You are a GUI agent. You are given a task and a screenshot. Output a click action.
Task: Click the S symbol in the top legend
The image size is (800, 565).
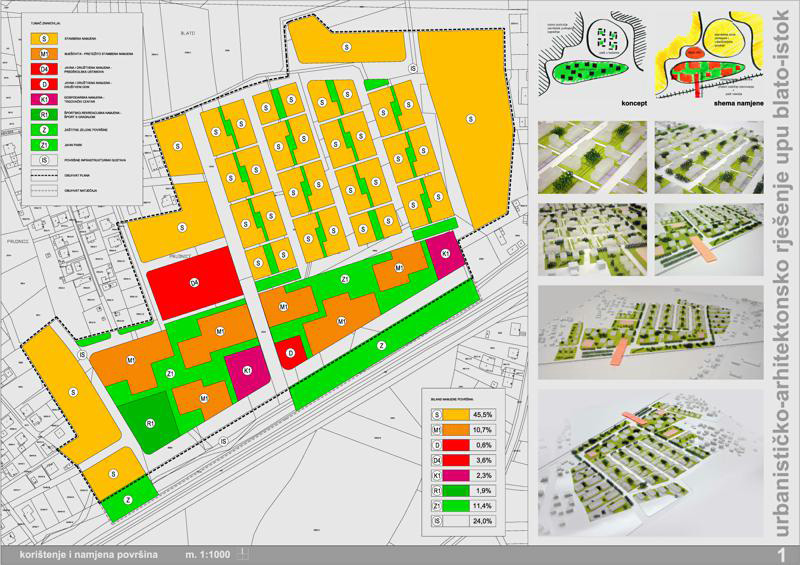tap(45, 38)
